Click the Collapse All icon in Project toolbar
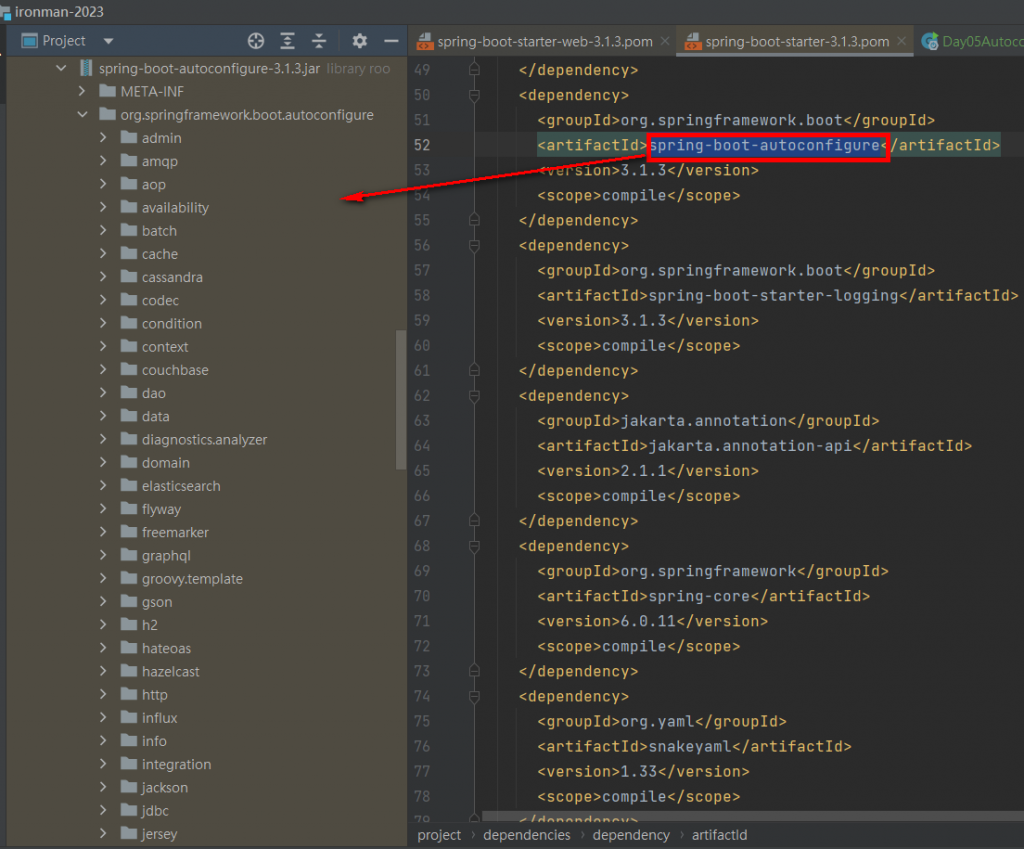This screenshot has height=849, width=1024. (319, 41)
